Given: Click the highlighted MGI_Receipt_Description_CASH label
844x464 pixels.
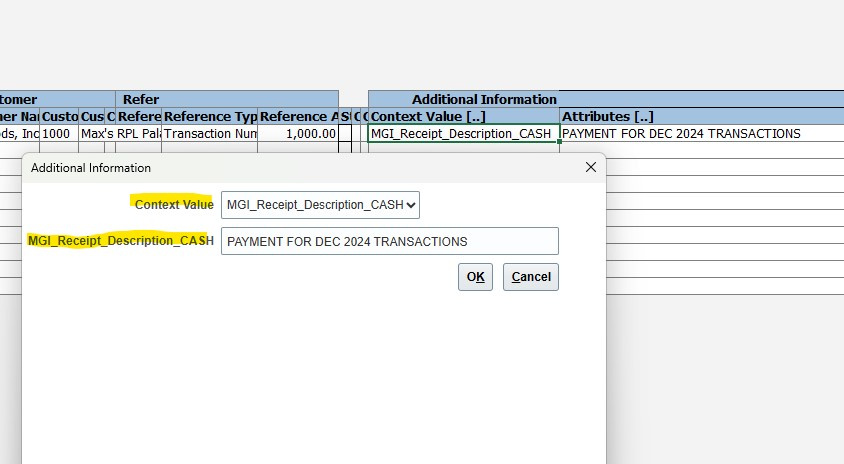Looking at the screenshot, I should (x=121, y=241).
